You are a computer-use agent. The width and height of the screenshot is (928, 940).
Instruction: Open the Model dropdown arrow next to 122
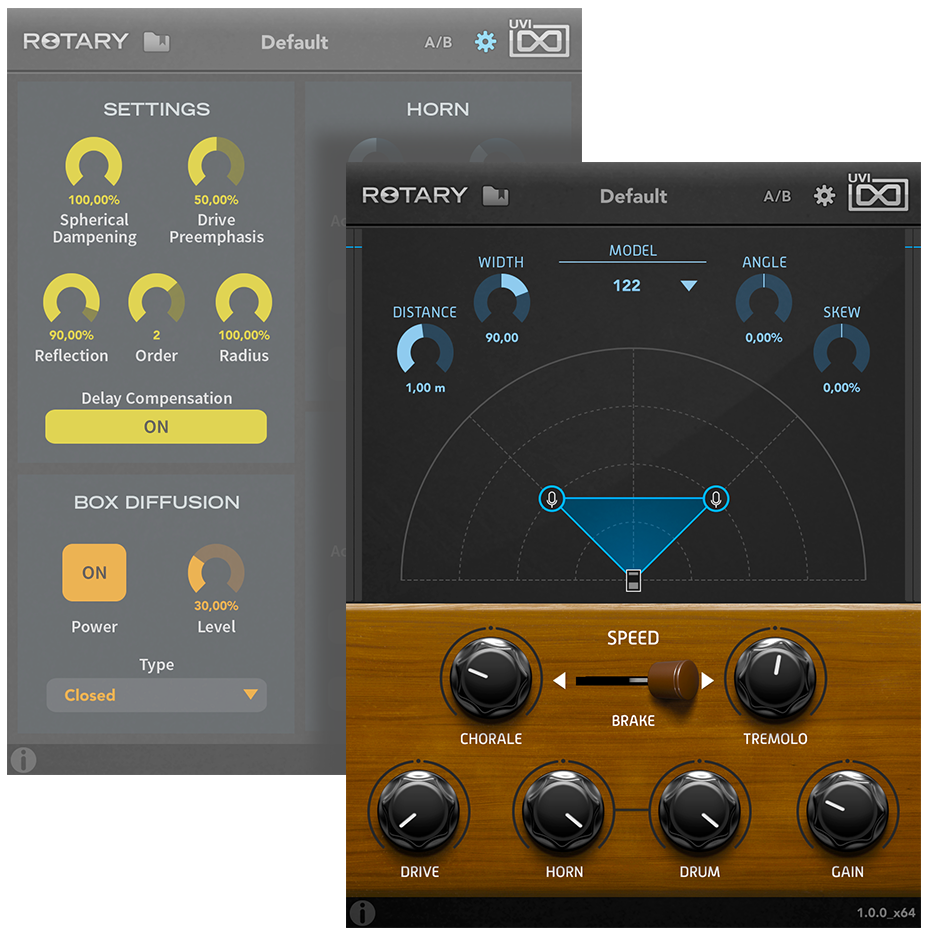click(689, 285)
